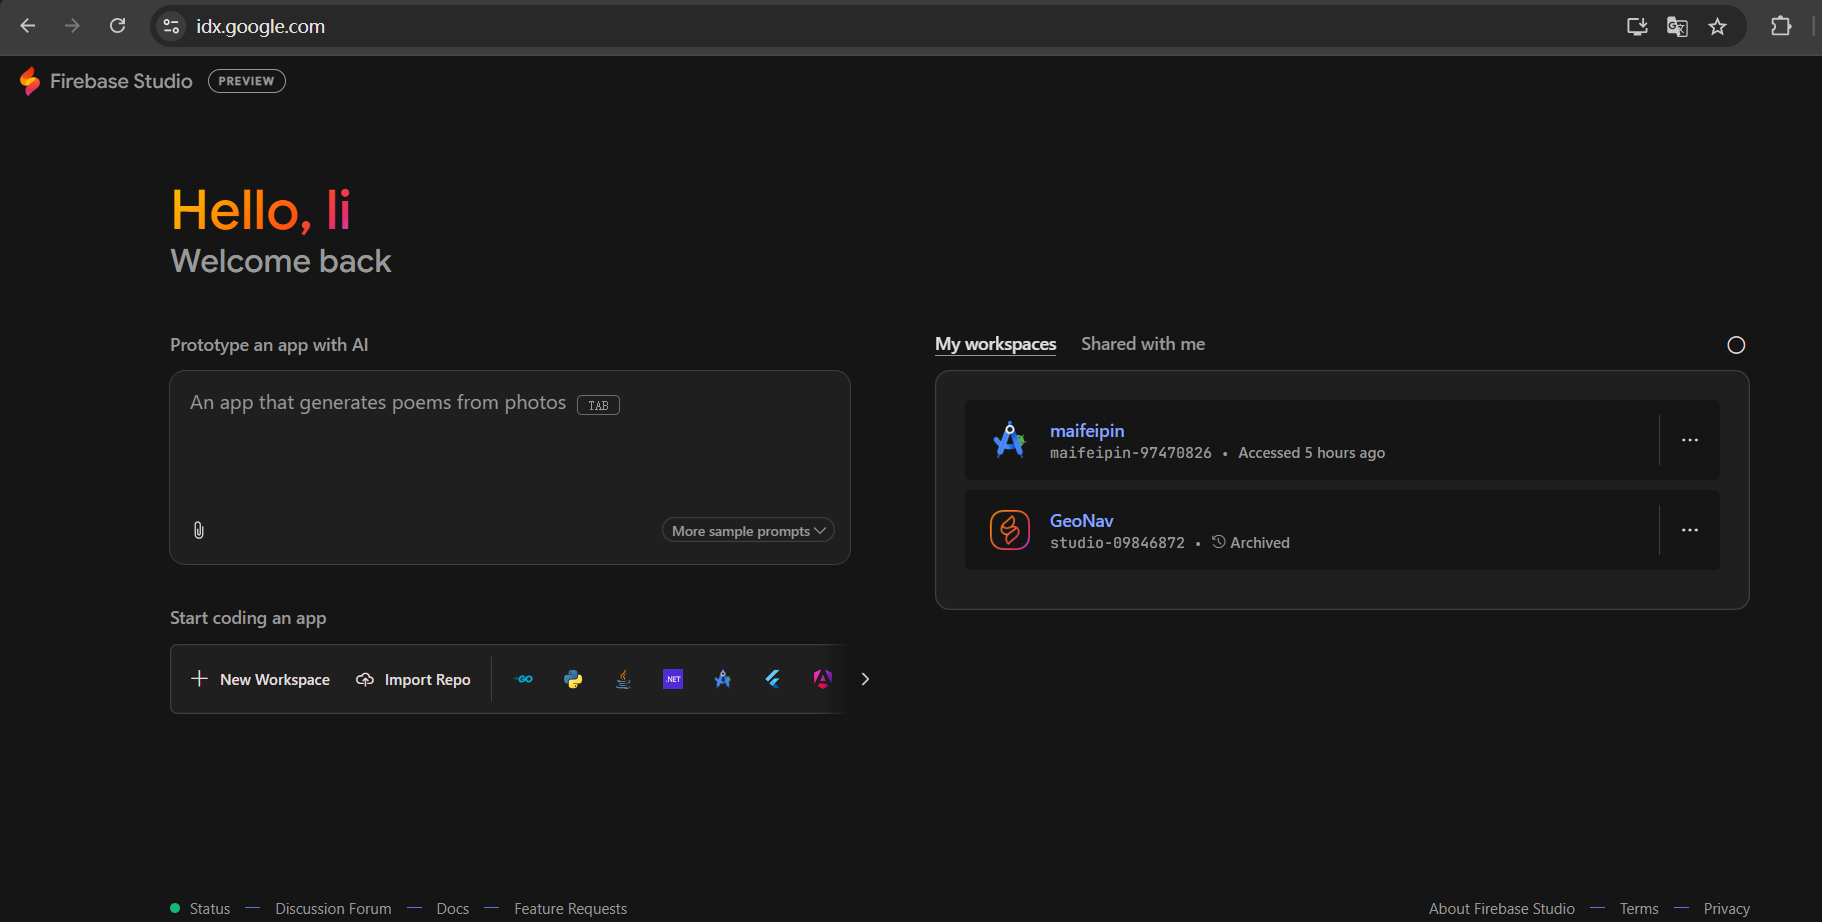Select the Angular template icon

[x=822, y=679]
